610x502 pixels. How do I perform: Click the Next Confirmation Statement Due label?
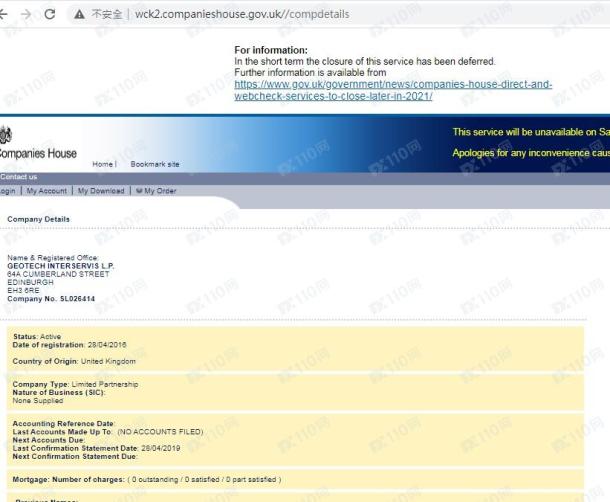(75, 456)
